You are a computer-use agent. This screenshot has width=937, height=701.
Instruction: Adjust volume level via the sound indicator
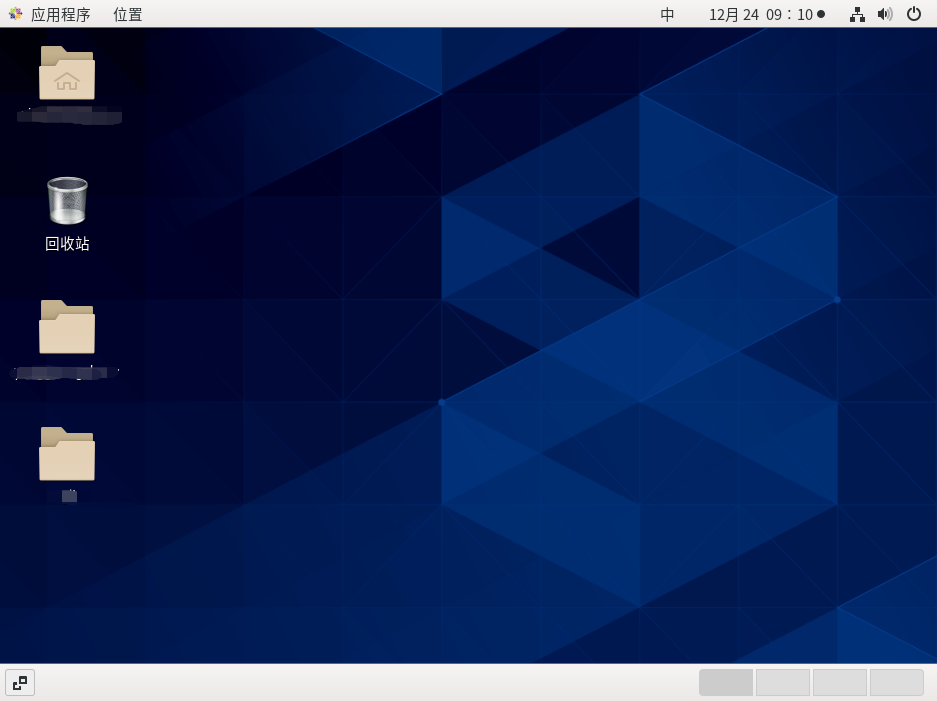point(884,14)
